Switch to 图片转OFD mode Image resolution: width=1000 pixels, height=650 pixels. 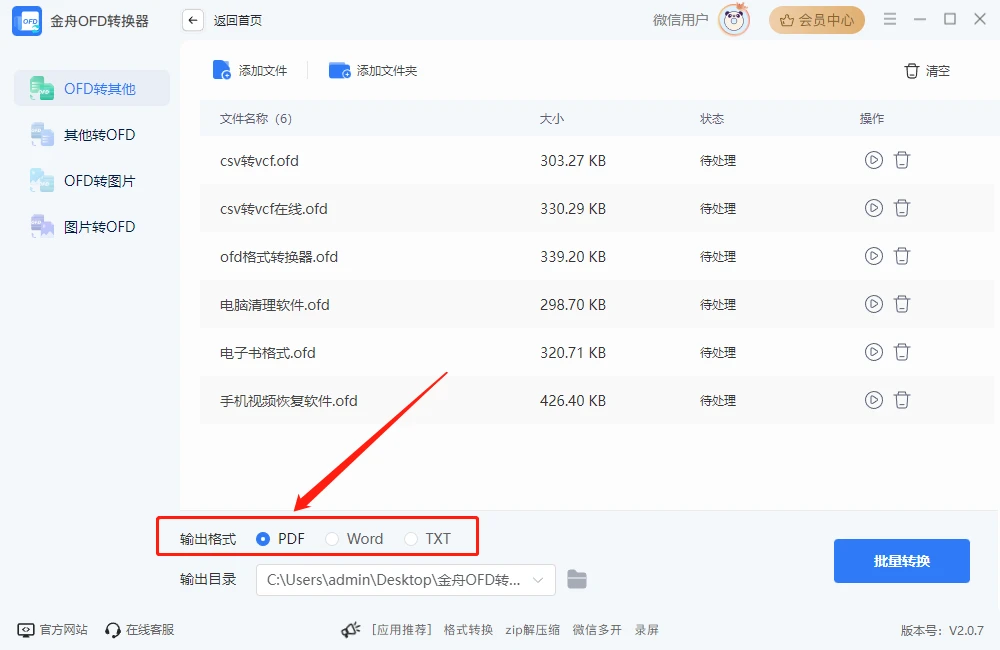(x=92, y=226)
